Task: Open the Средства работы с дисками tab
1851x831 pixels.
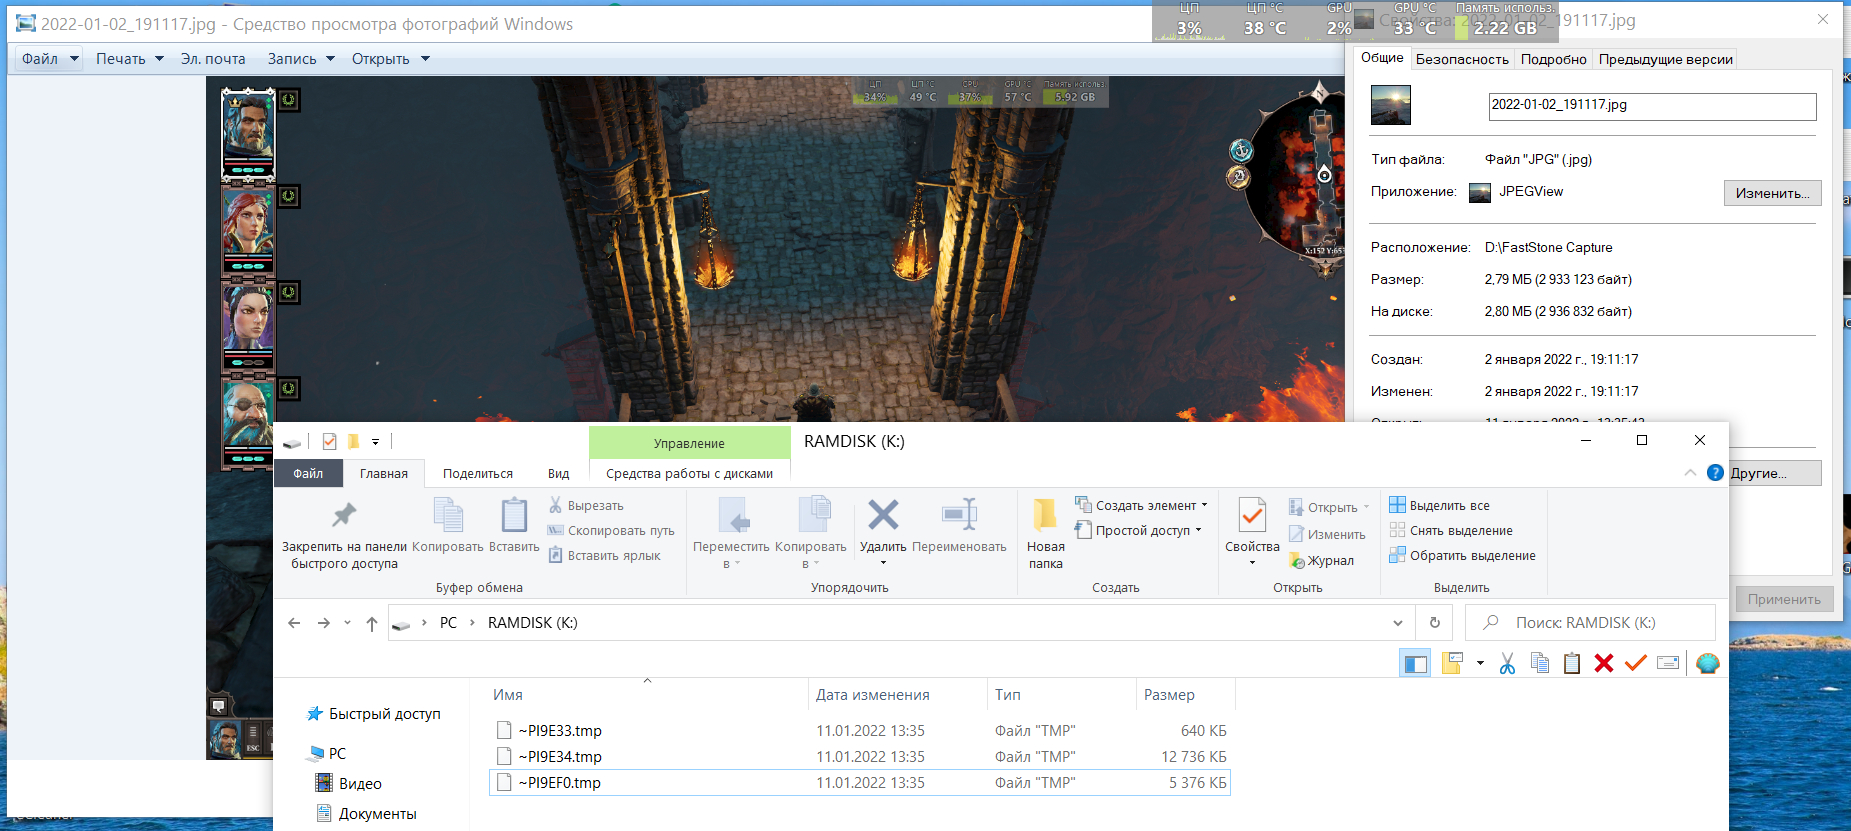Action: (690, 474)
